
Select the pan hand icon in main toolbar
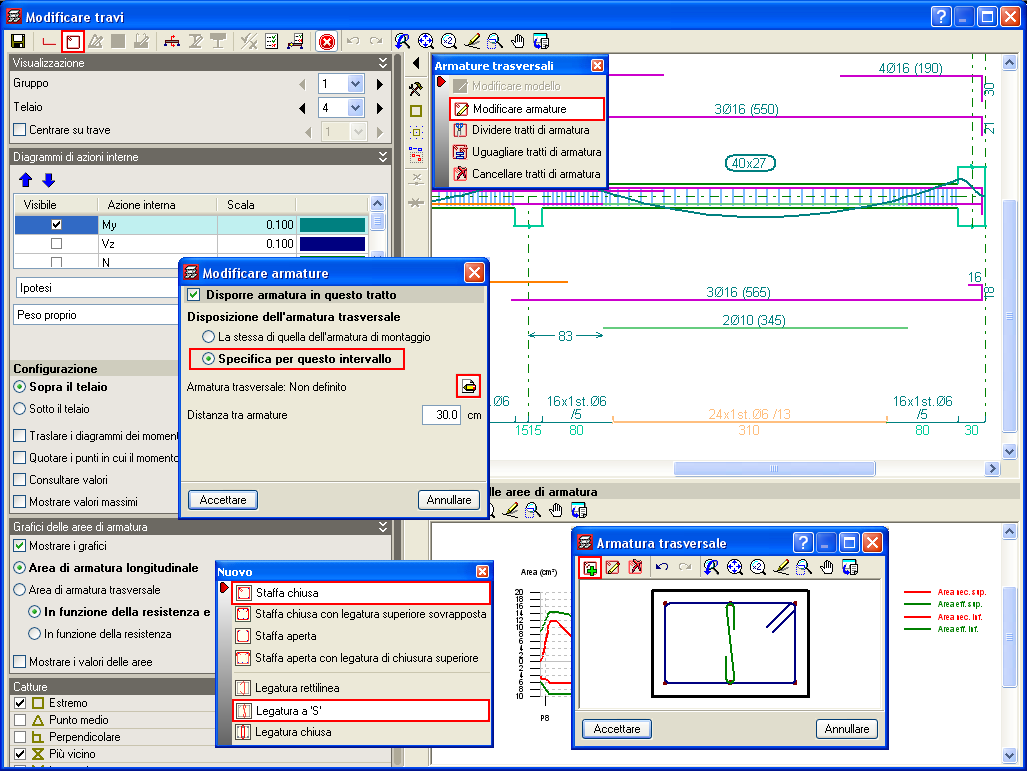click(517, 42)
